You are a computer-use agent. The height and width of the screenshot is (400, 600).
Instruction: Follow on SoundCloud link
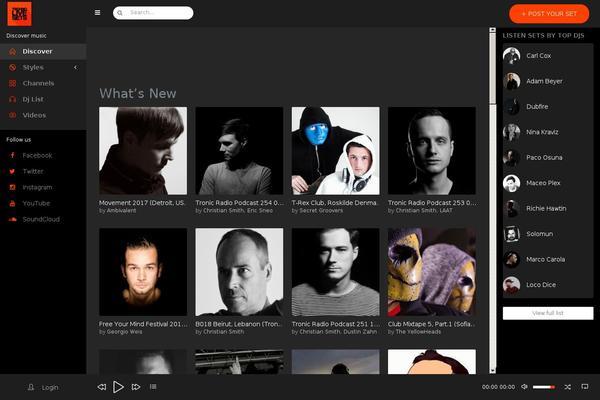click(x=41, y=219)
